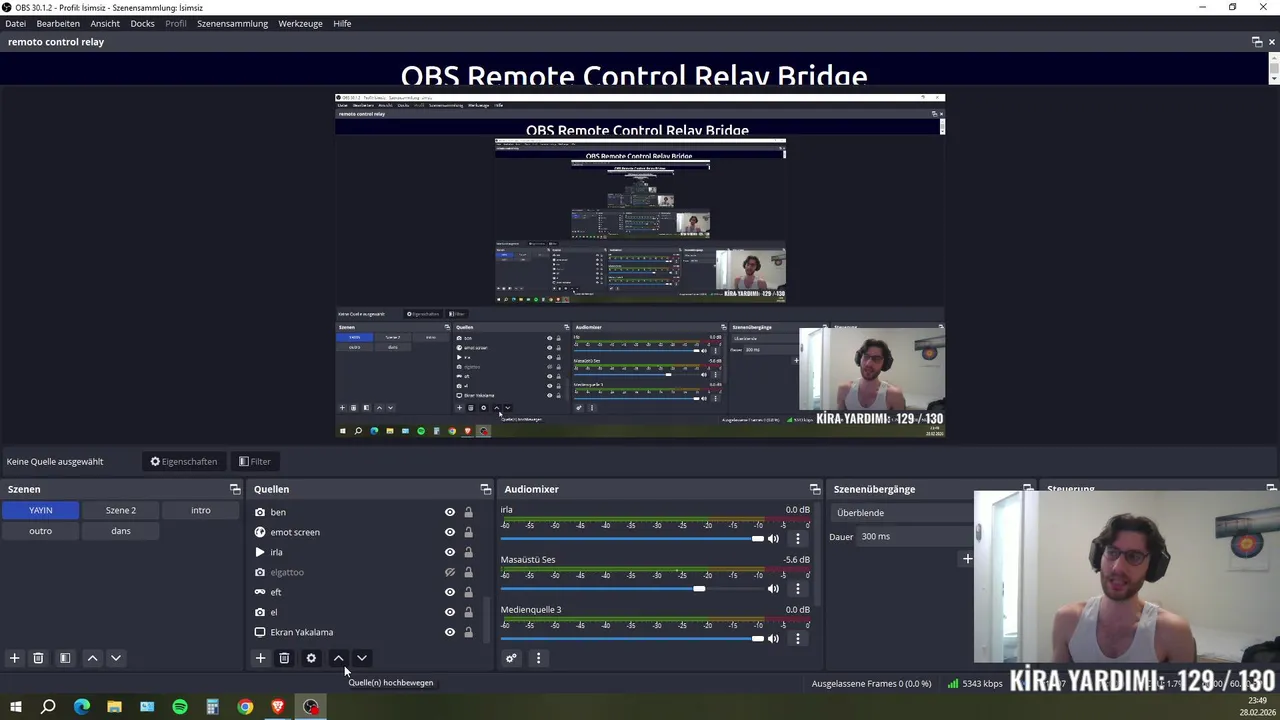This screenshot has width=1280, height=720.
Task: Switch to the Szene 2 scene
Action: (121, 510)
